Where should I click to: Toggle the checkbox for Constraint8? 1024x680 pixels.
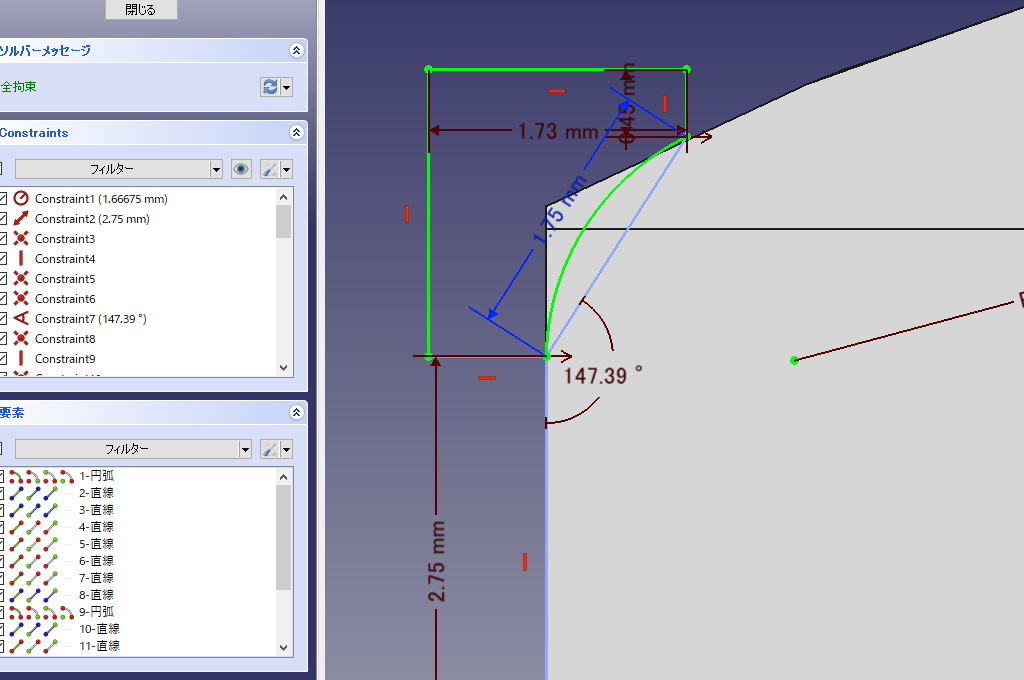click(x=3, y=339)
